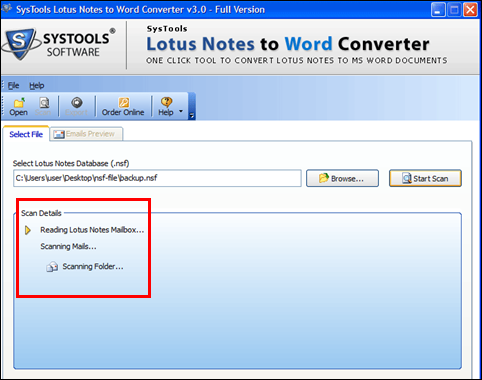Expand the Help toolbar dropdown arrow

click(181, 111)
